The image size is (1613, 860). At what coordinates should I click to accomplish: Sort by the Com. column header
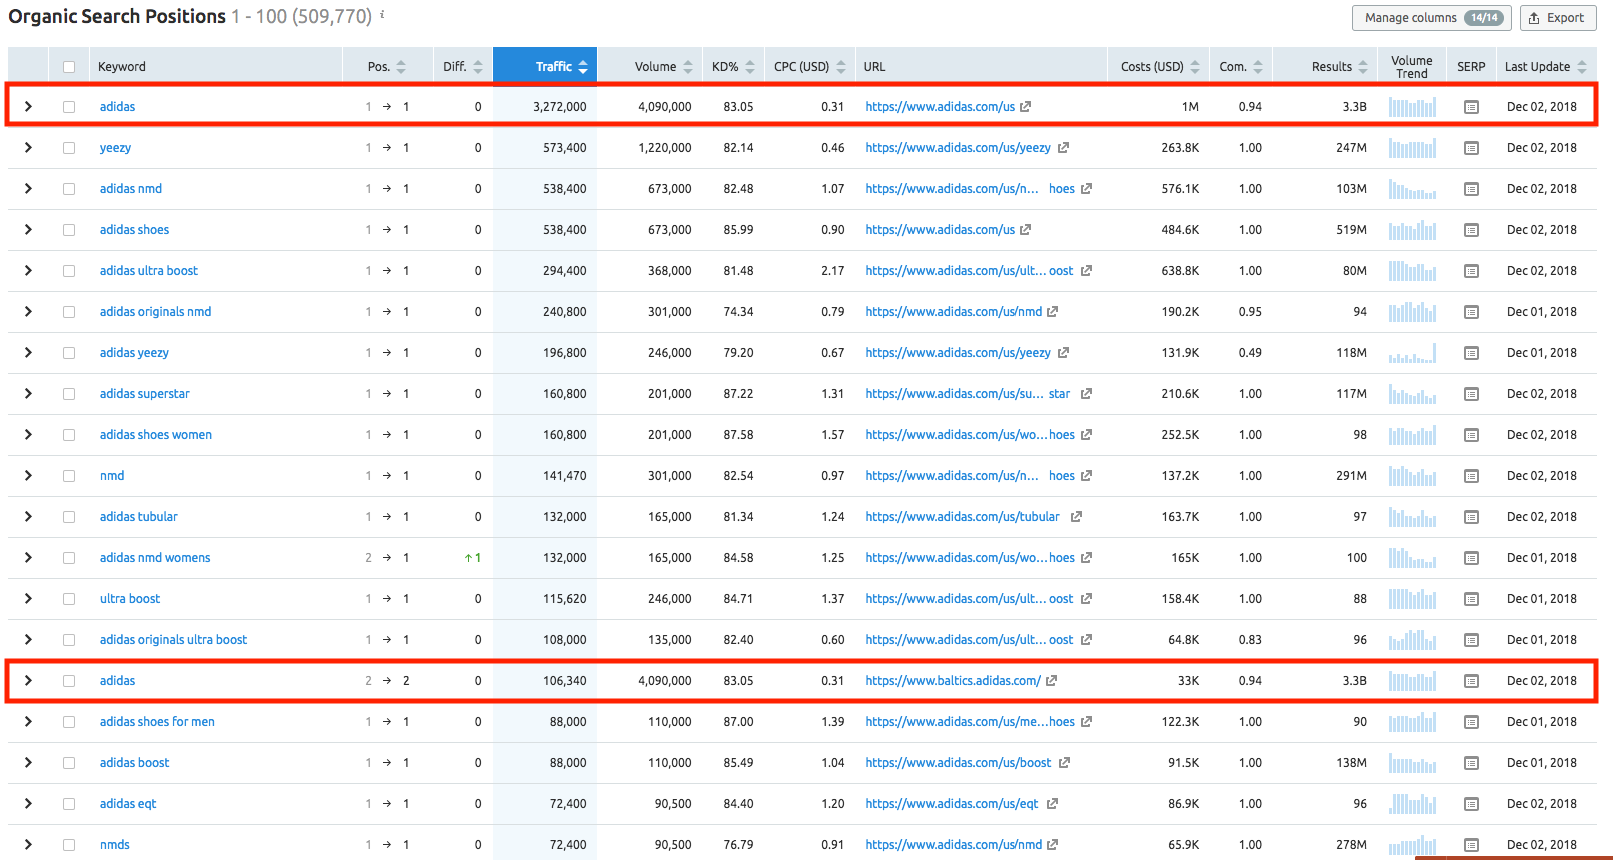pyautogui.click(x=1240, y=67)
